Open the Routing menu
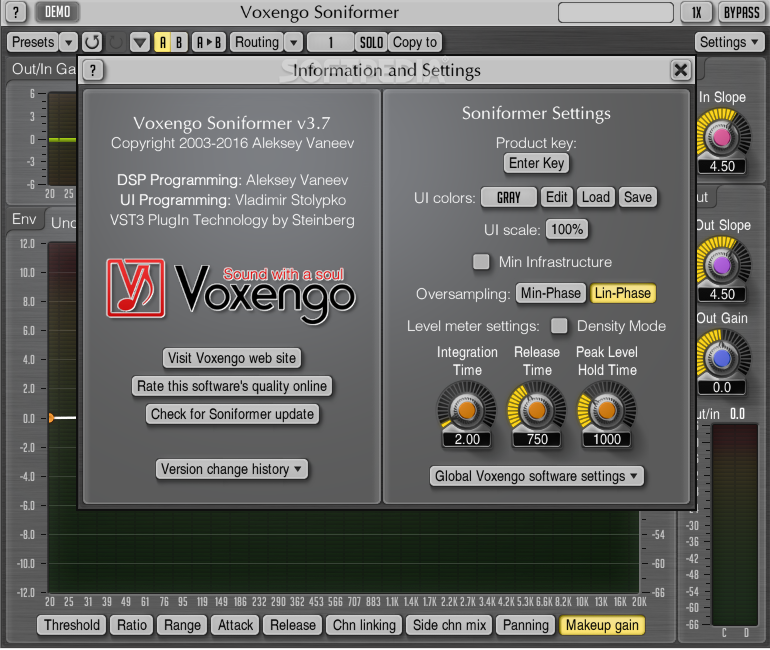 click(x=257, y=42)
